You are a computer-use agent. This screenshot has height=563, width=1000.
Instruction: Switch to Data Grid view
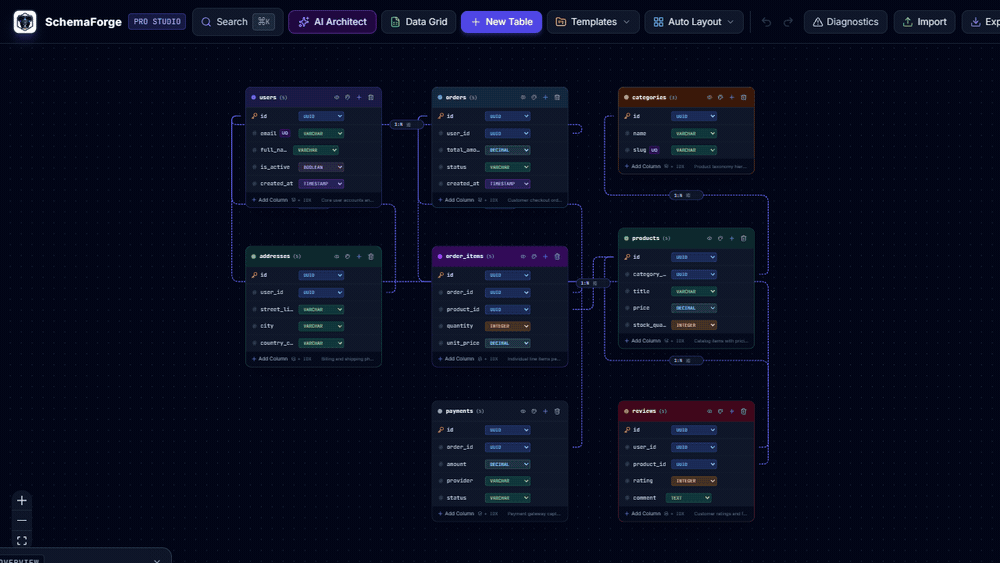pyautogui.click(x=418, y=22)
